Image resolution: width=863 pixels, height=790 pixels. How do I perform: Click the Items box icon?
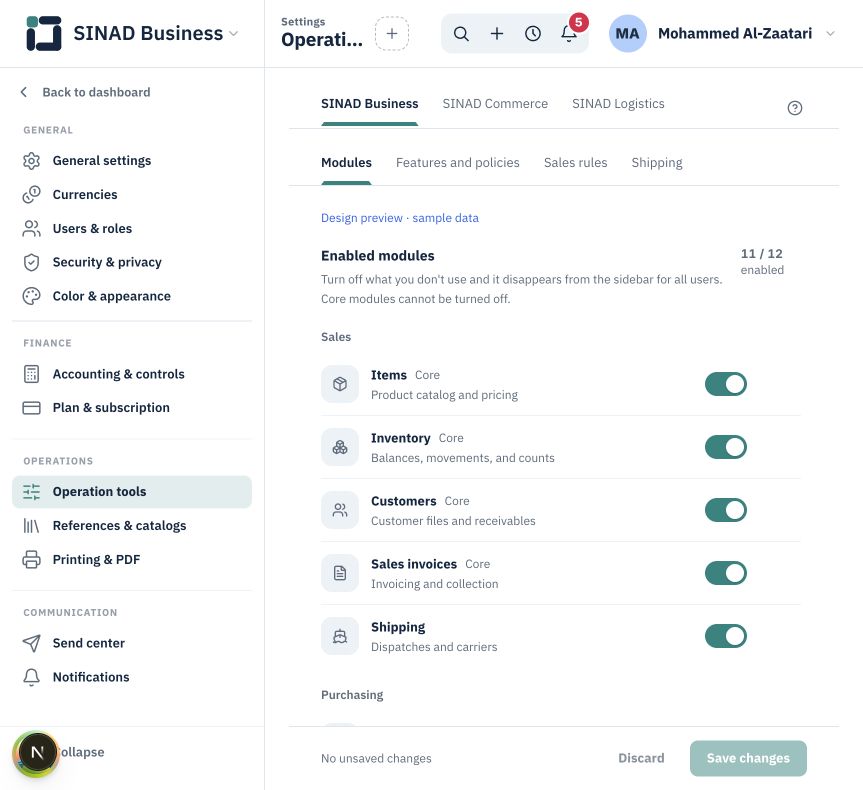point(340,384)
